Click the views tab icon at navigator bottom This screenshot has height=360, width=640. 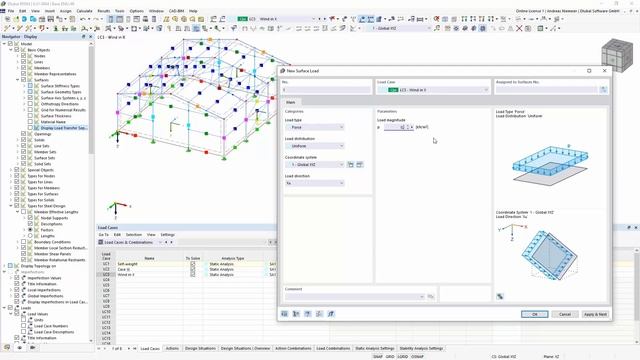[x=7, y=348]
